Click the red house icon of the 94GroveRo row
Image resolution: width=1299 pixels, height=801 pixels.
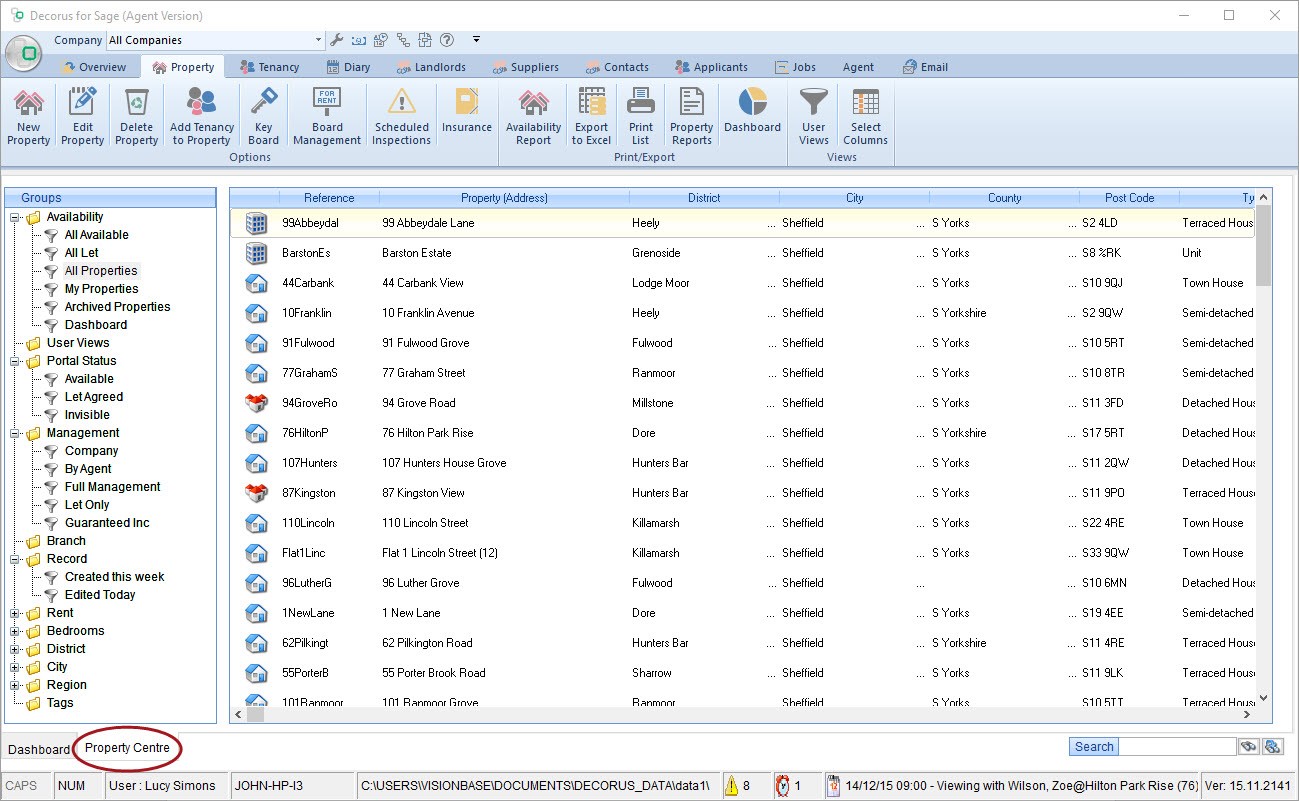click(x=256, y=403)
